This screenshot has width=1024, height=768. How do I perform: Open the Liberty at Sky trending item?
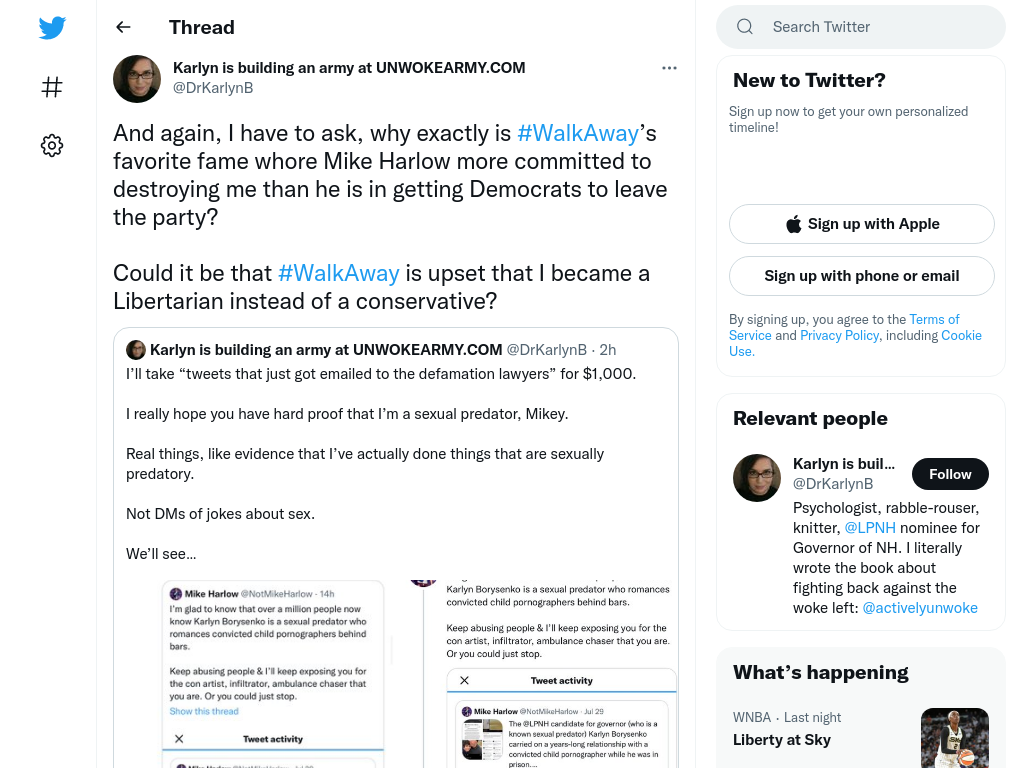point(782,740)
